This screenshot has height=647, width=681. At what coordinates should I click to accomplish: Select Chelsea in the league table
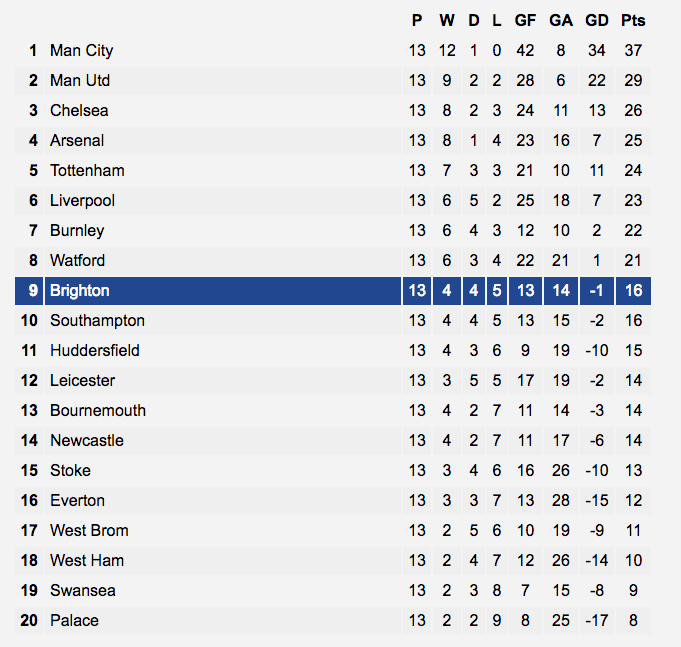point(79,110)
